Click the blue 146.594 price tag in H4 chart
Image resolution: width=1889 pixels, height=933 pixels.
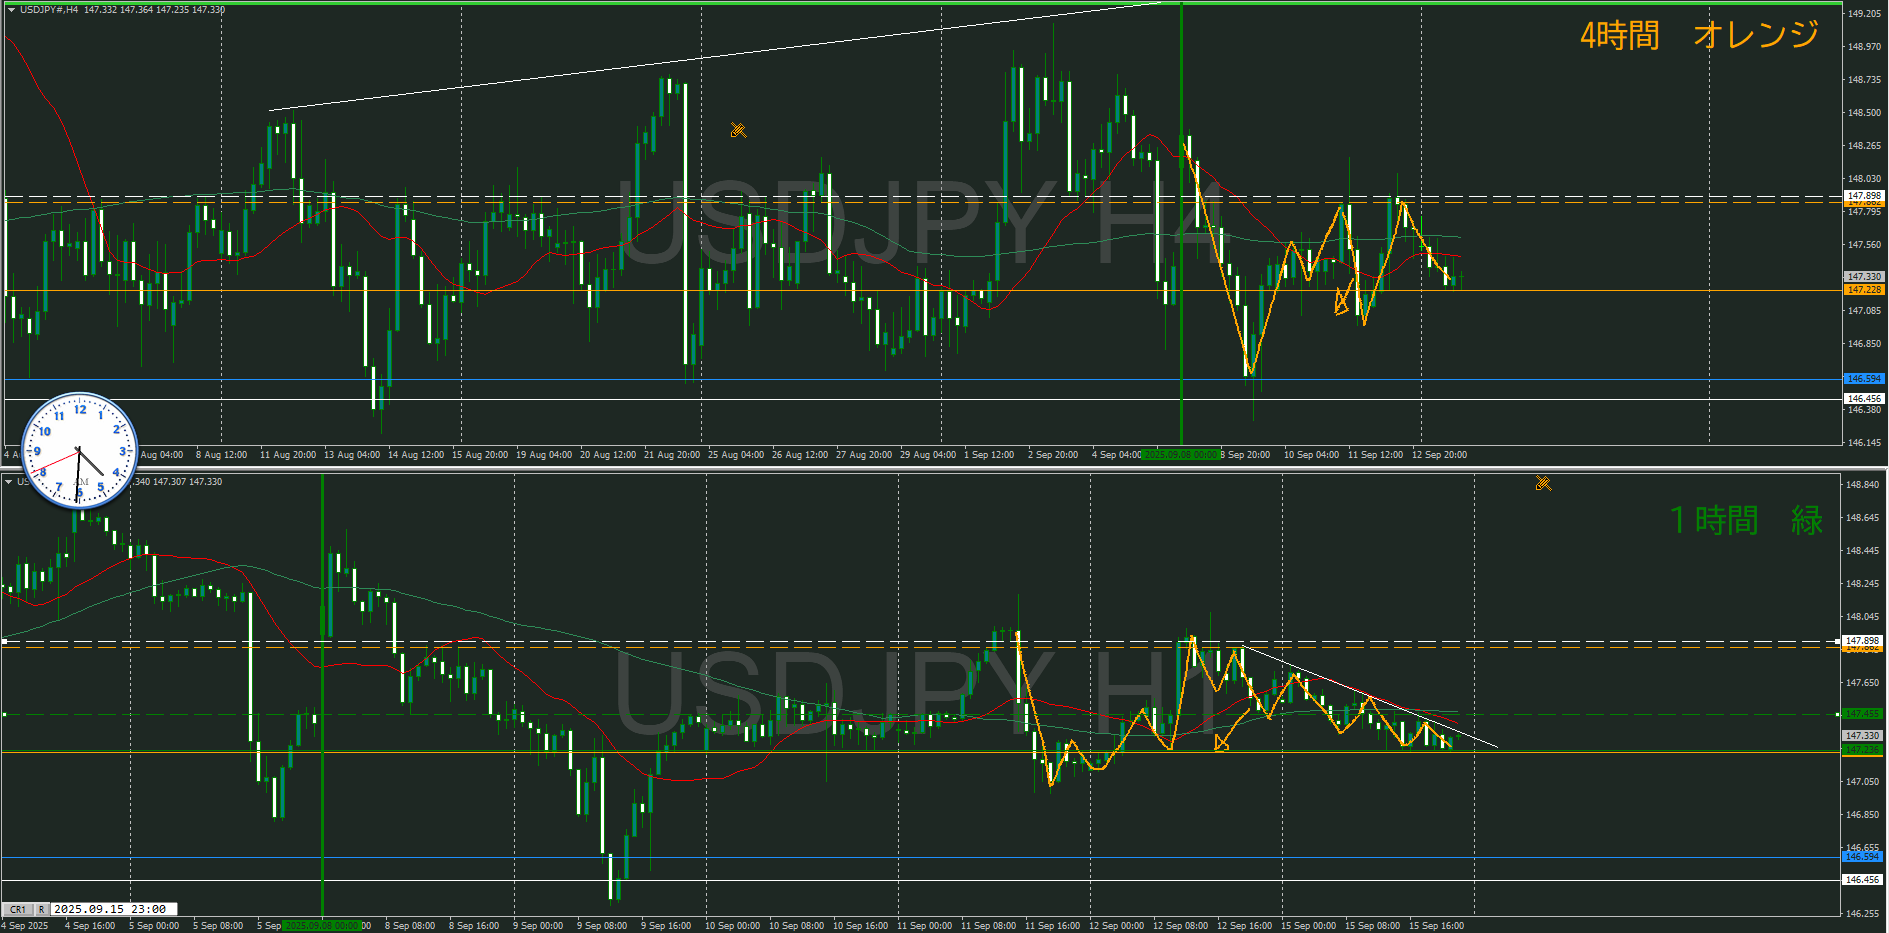tap(1864, 379)
